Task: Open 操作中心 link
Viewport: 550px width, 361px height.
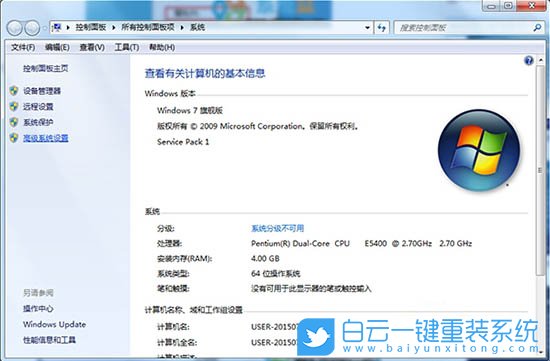Action: [x=38, y=308]
